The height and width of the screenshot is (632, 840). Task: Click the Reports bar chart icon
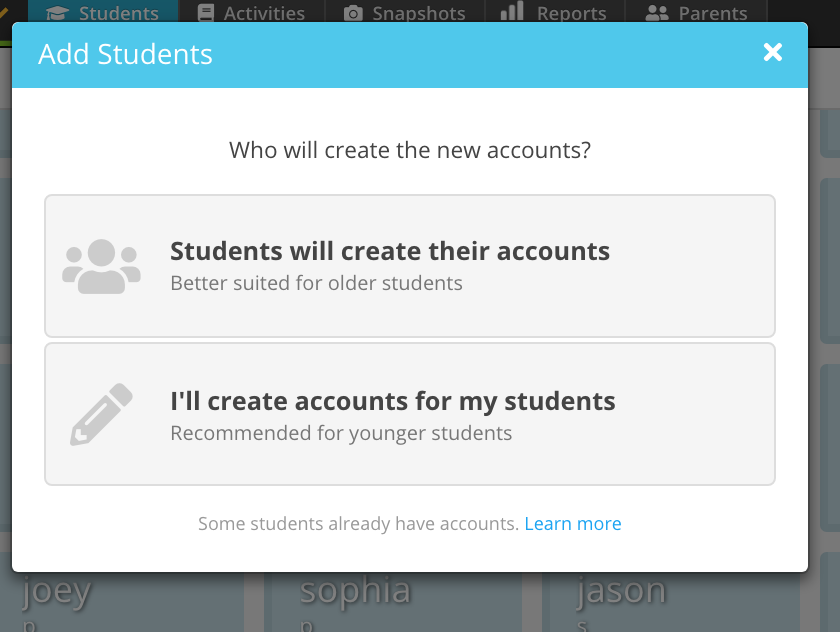coord(512,11)
